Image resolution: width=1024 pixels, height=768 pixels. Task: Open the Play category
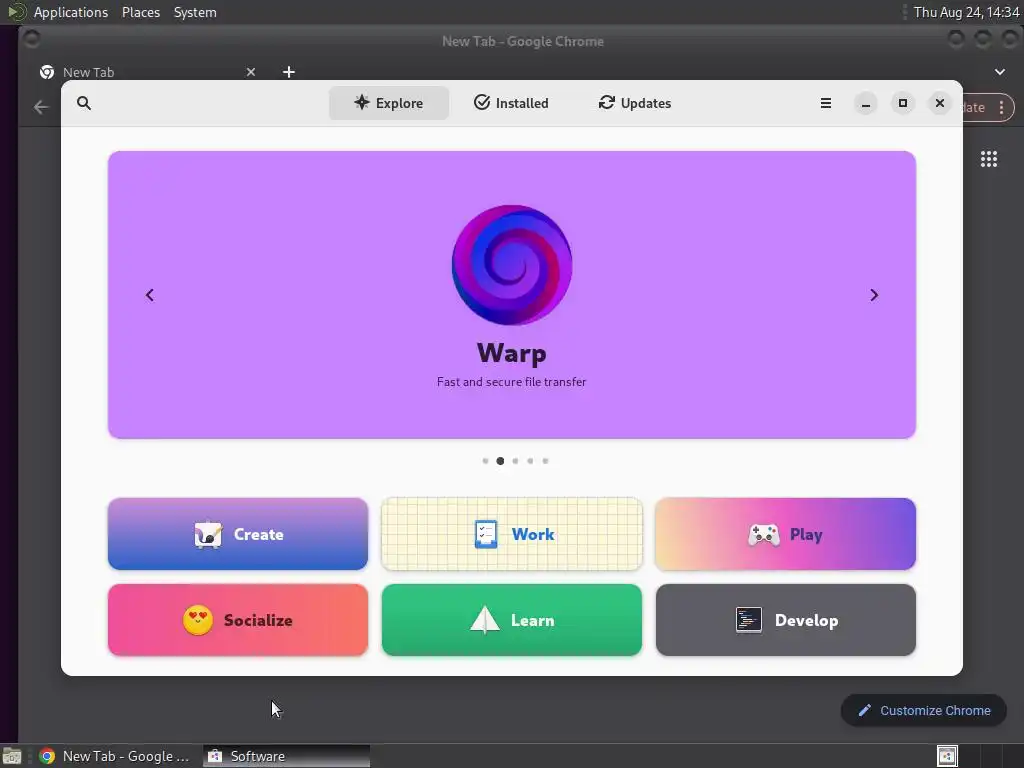tap(786, 534)
